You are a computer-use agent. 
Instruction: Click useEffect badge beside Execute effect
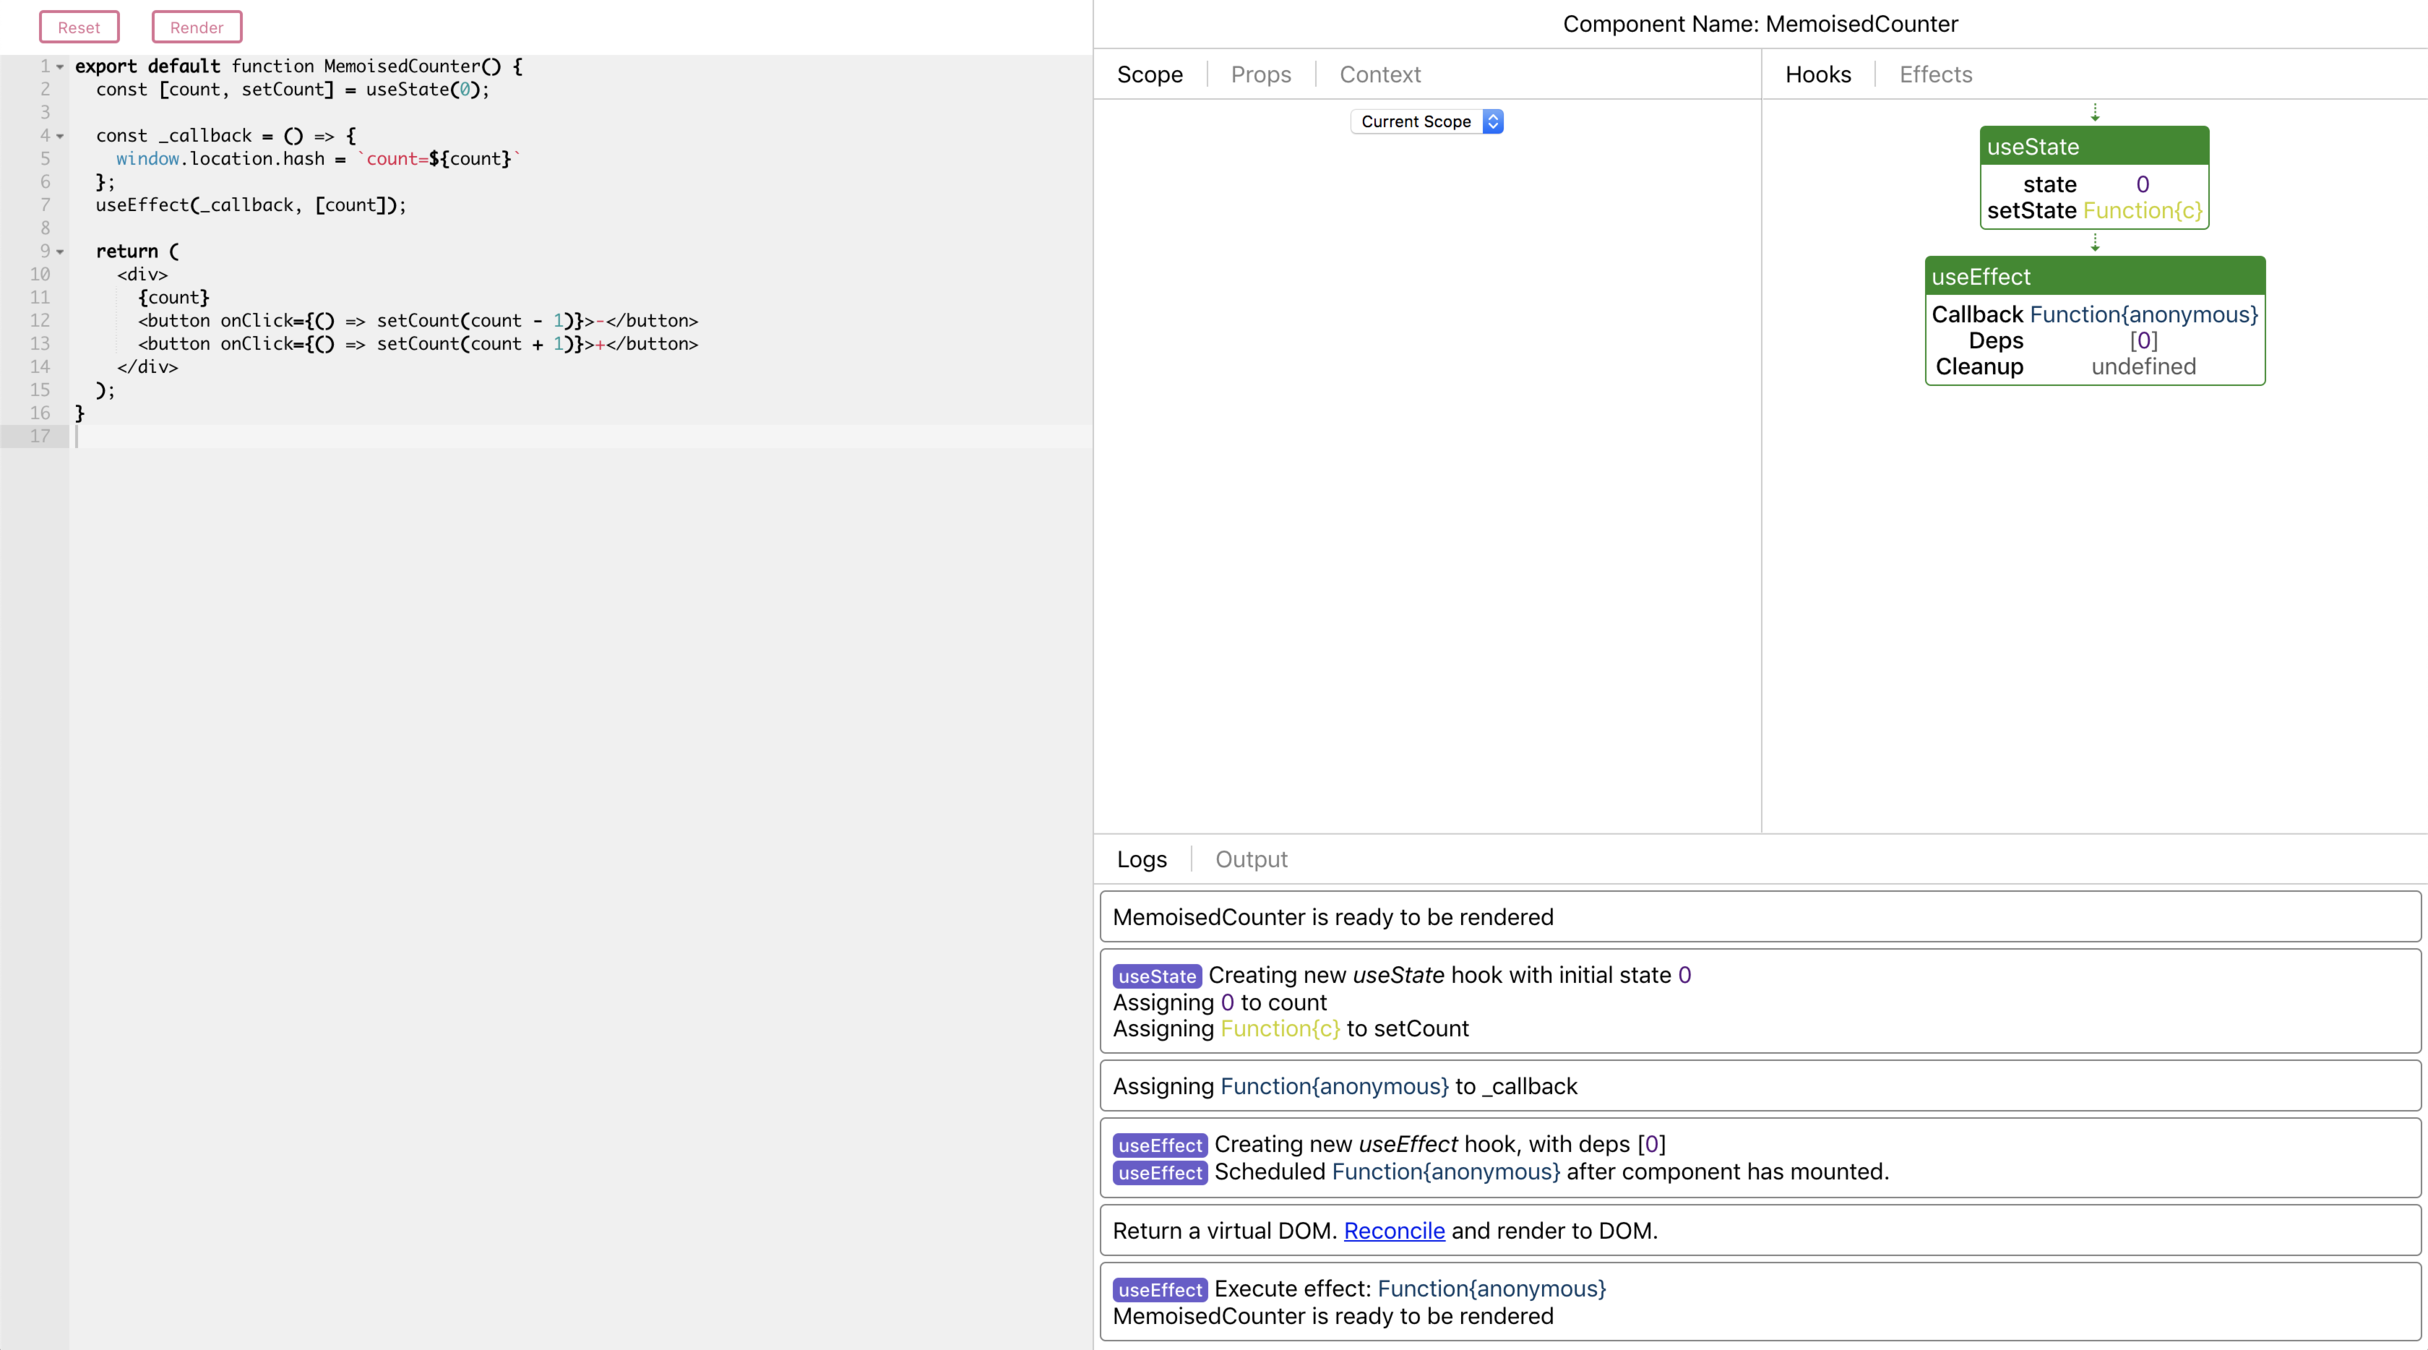click(x=1159, y=1289)
